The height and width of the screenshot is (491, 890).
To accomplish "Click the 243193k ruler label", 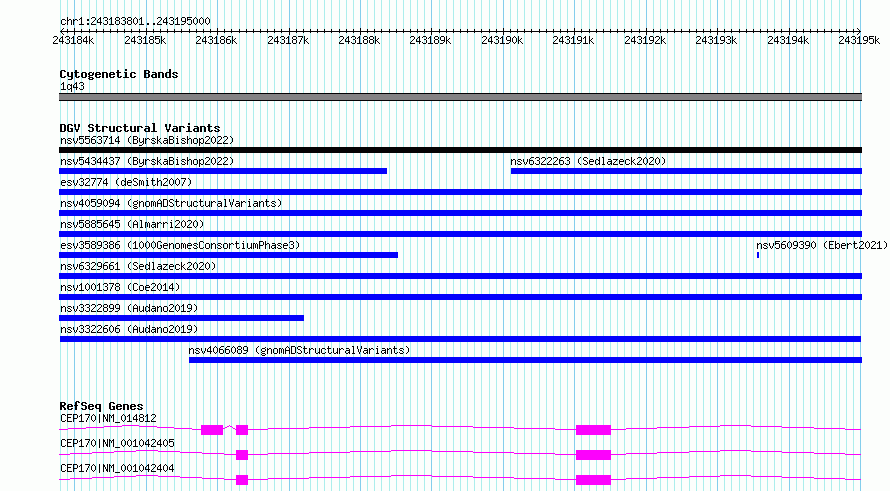I will tap(716, 40).
